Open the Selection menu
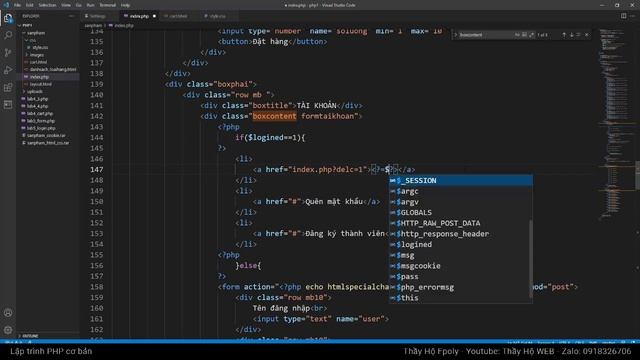Screen dimensions: 640x360 (x=47, y=5)
